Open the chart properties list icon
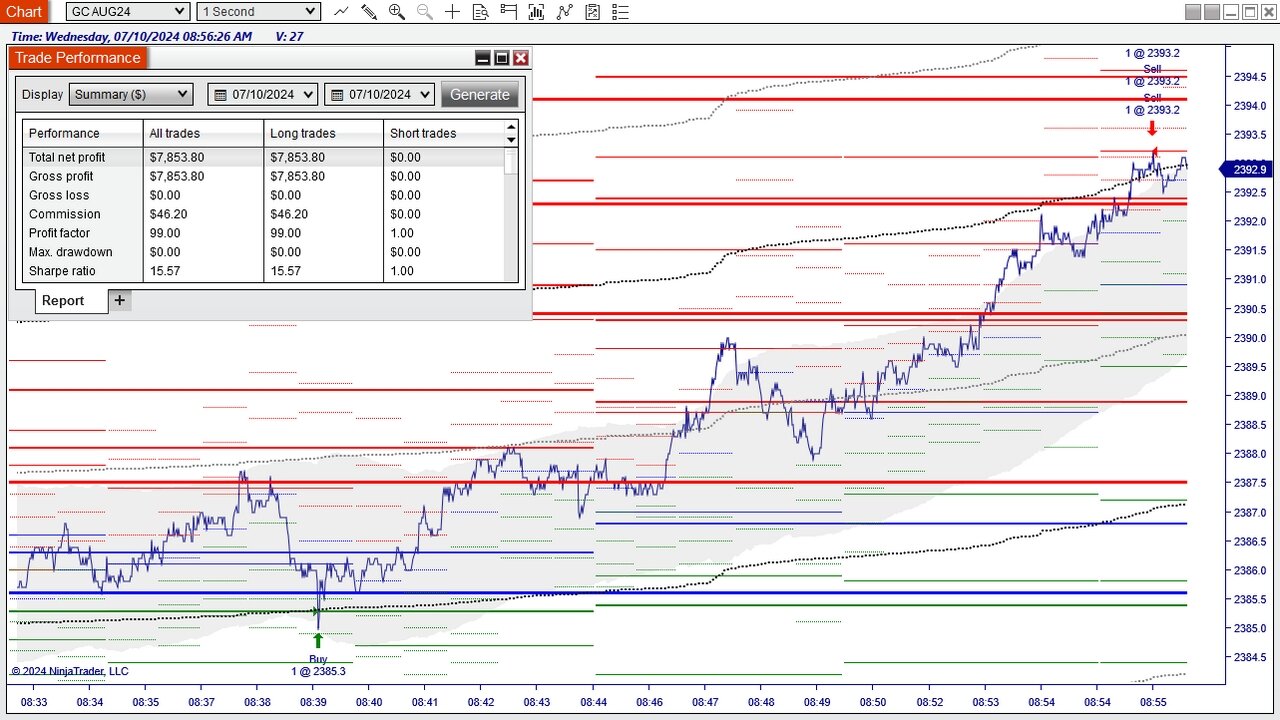This screenshot has height=720, width=1280. point(621,12)
